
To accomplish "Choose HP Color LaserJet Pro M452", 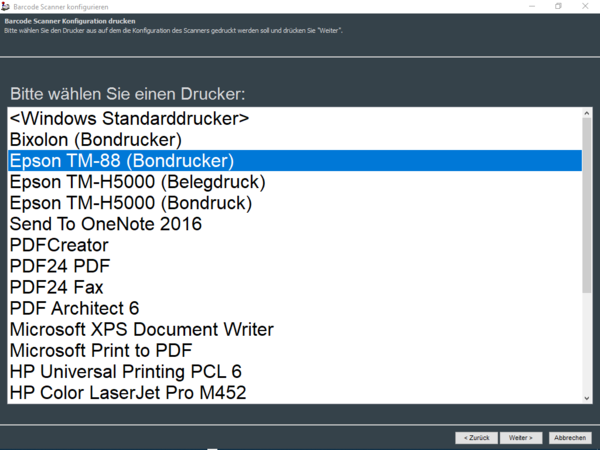I will pyautogui.click(x=128, y=392).
